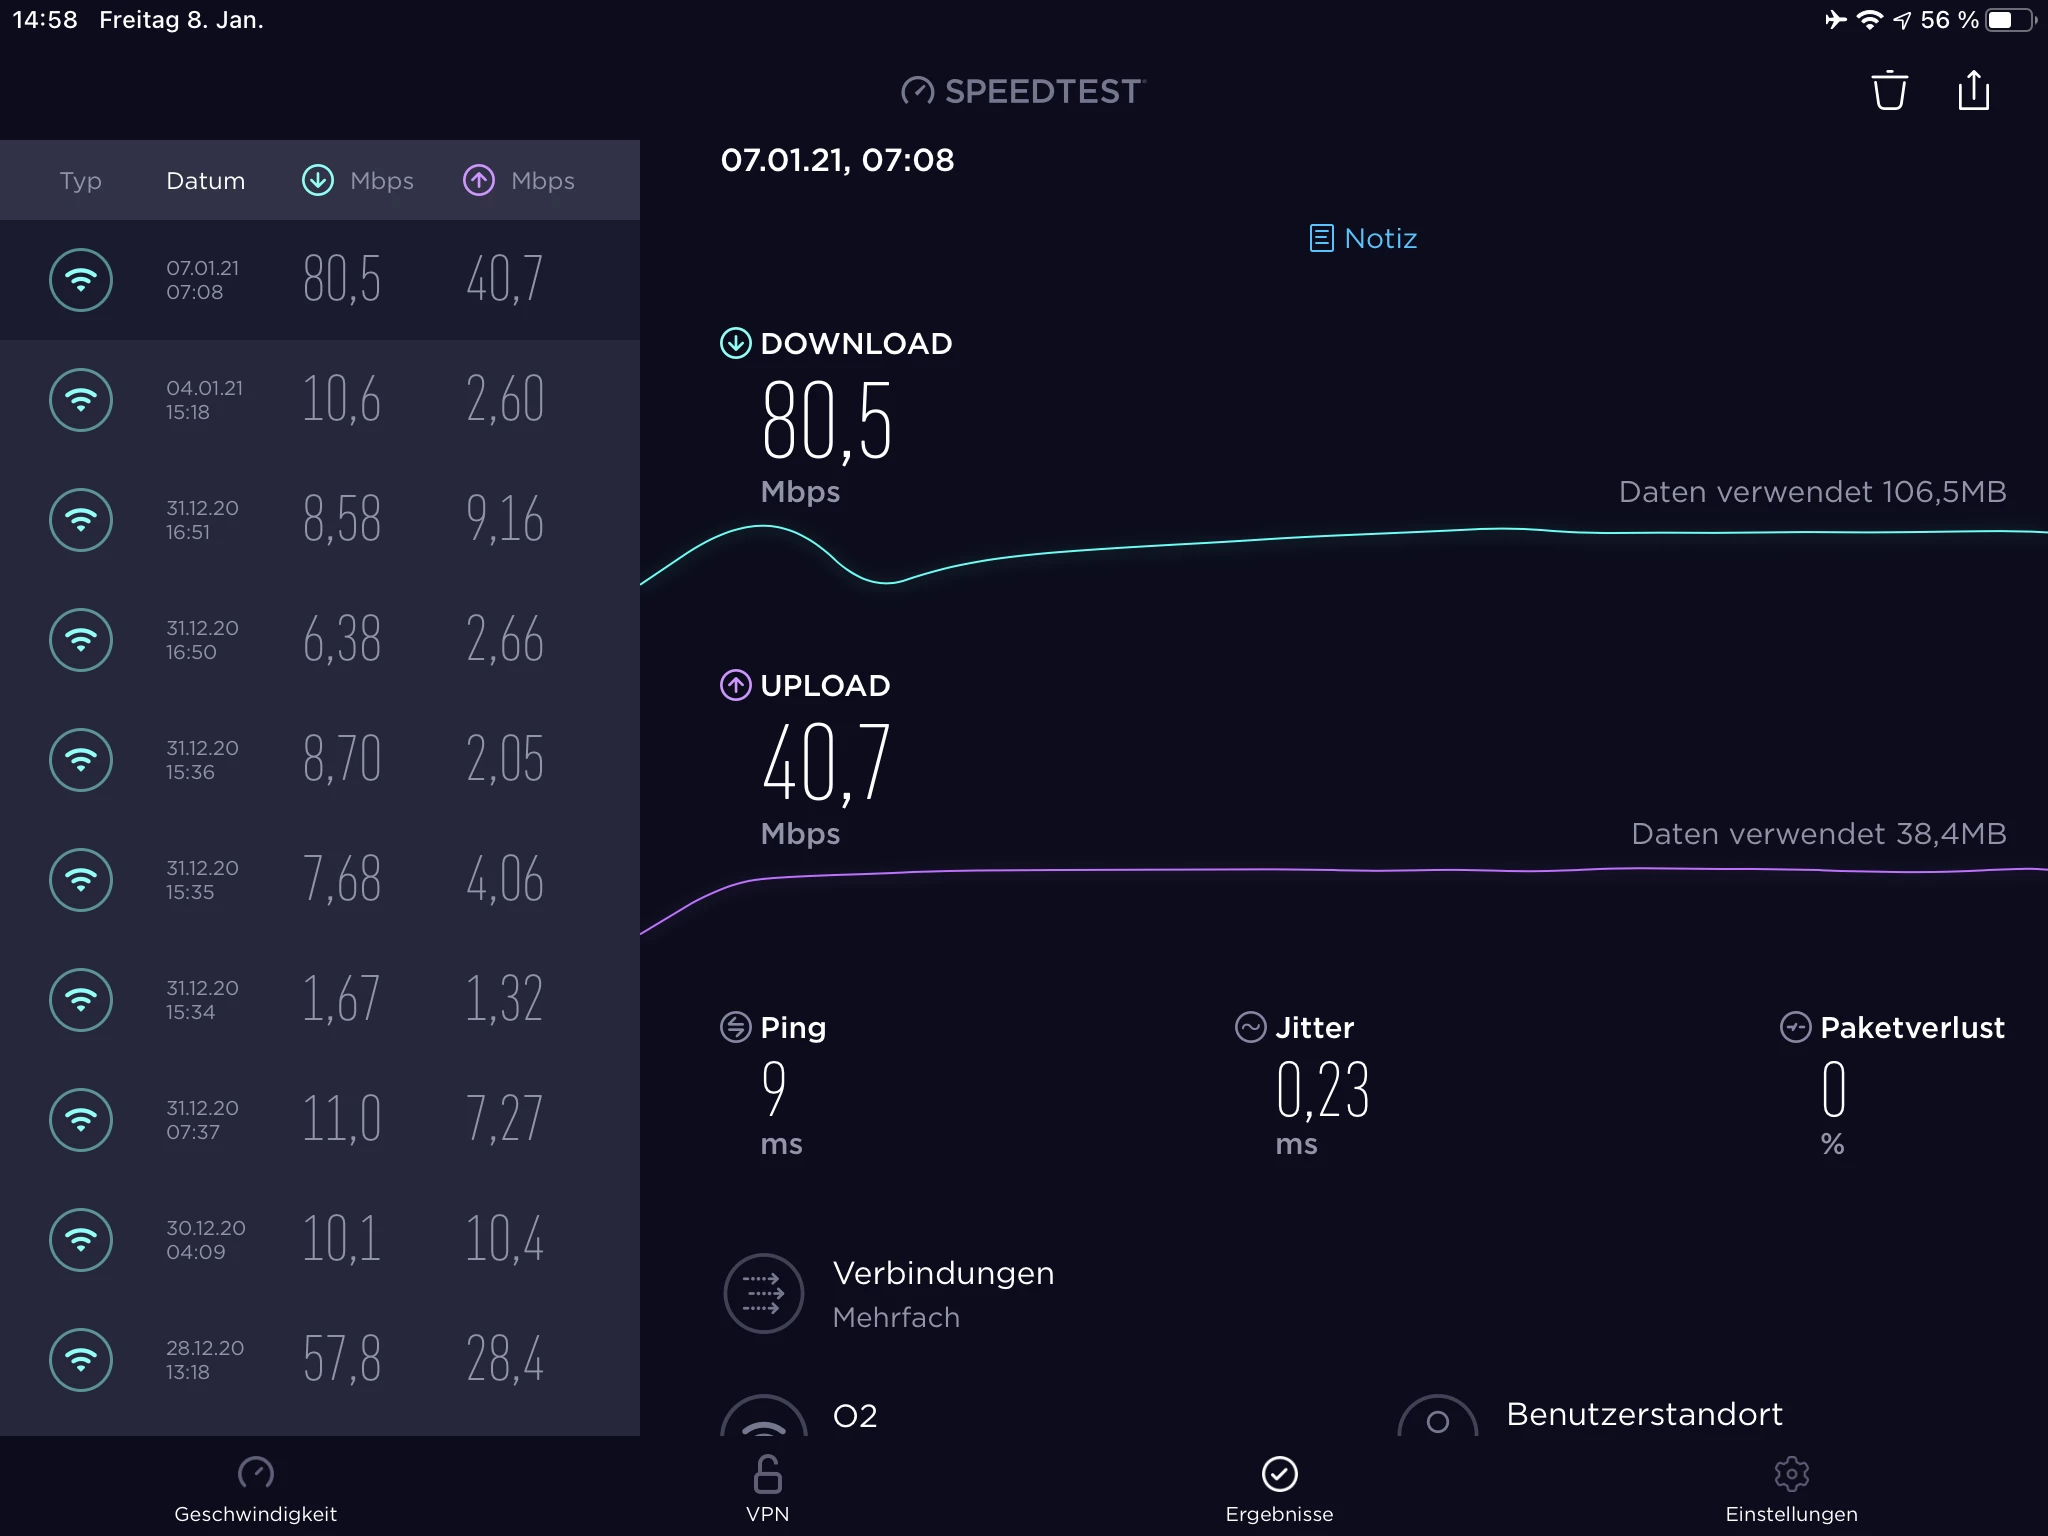Open Einstellungen settings tab
Viewport: 2048px width, 1536px height.
(1791, 1488)
